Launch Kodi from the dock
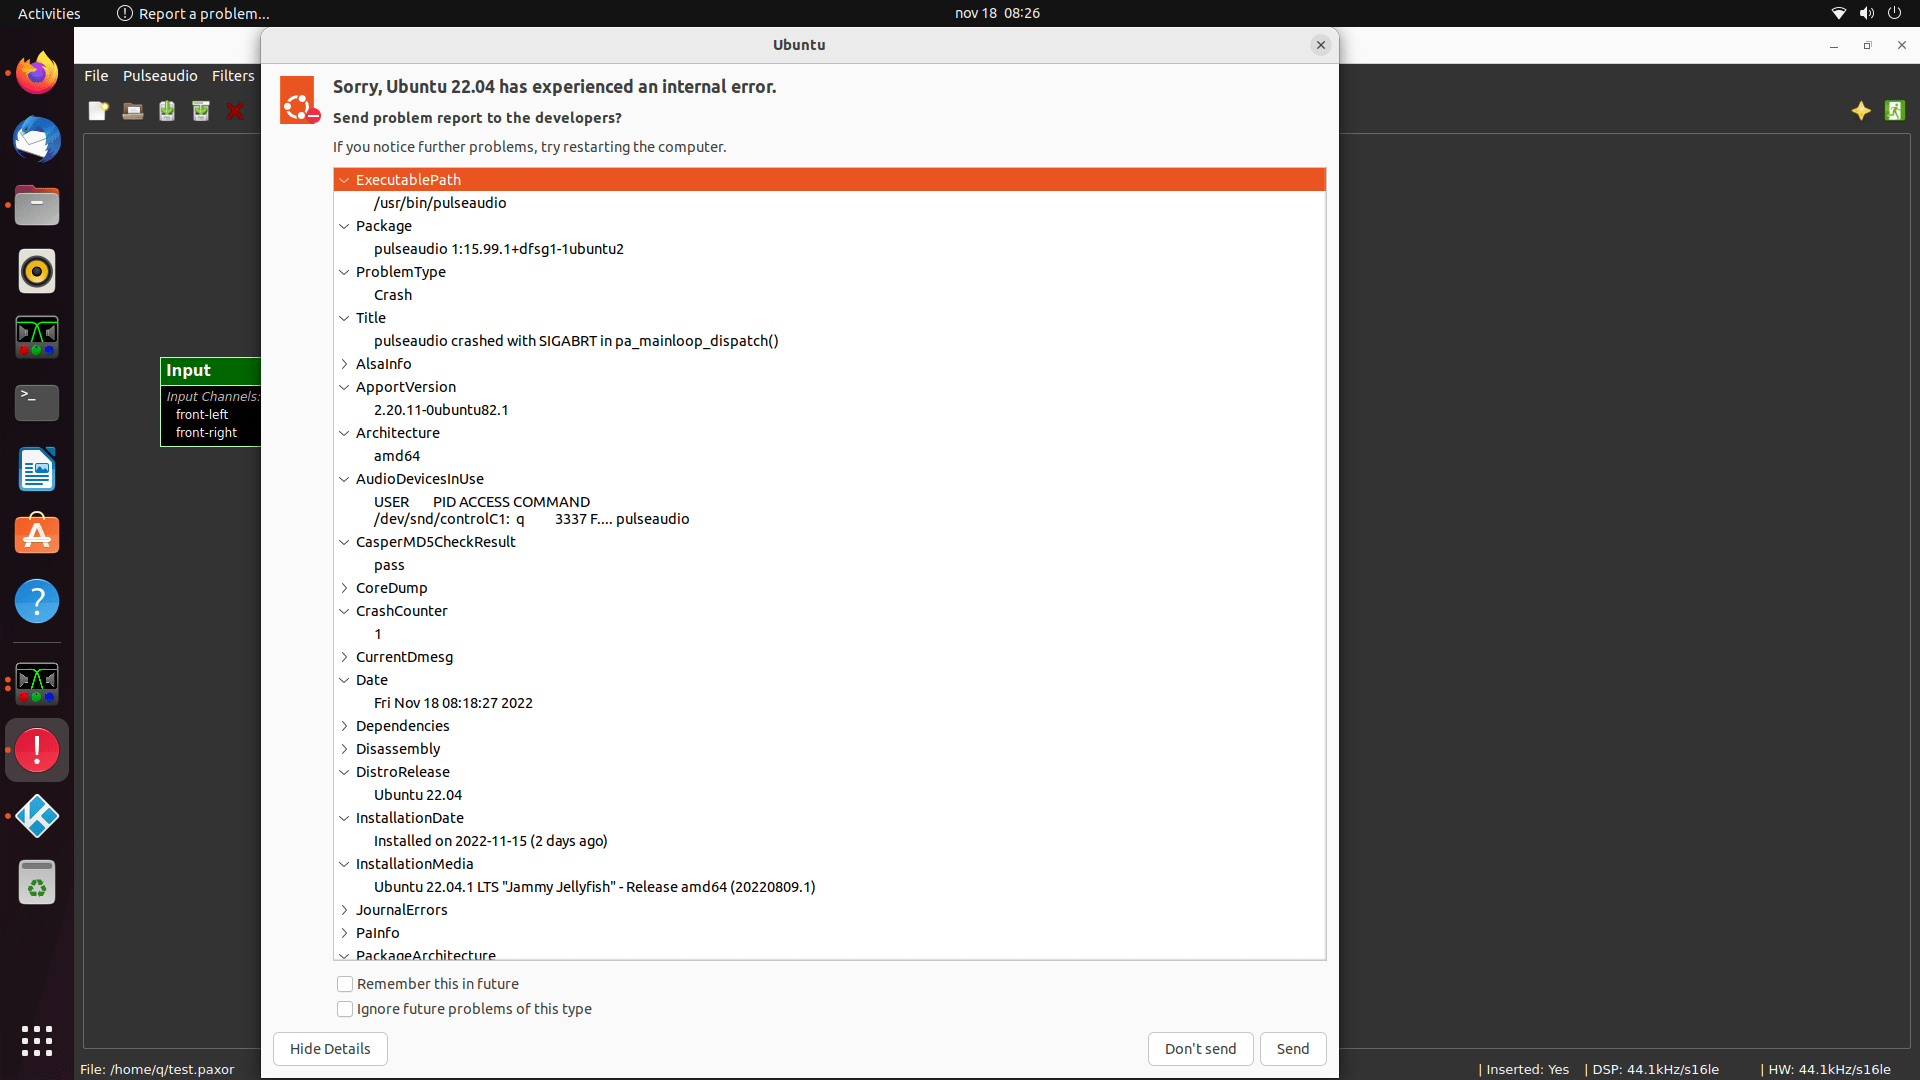1920x1080 pixels. point(37,816)
